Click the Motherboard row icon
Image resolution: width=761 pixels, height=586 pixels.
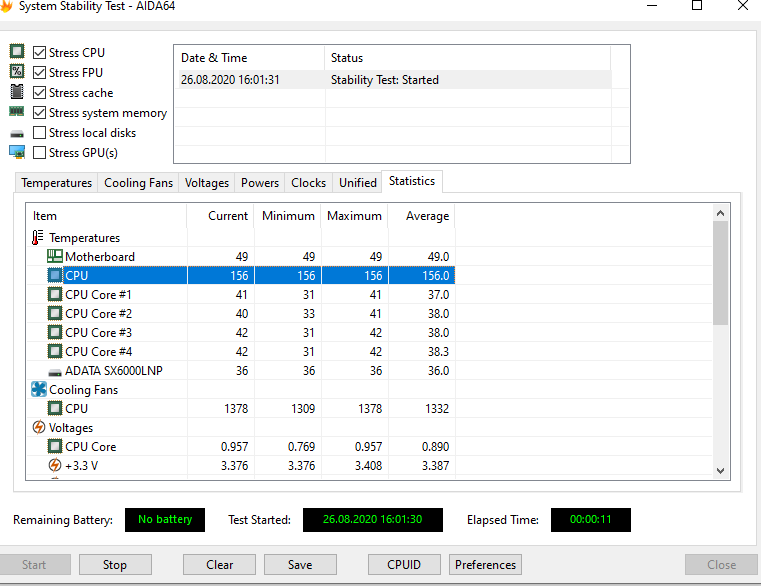tap(55, 256)
